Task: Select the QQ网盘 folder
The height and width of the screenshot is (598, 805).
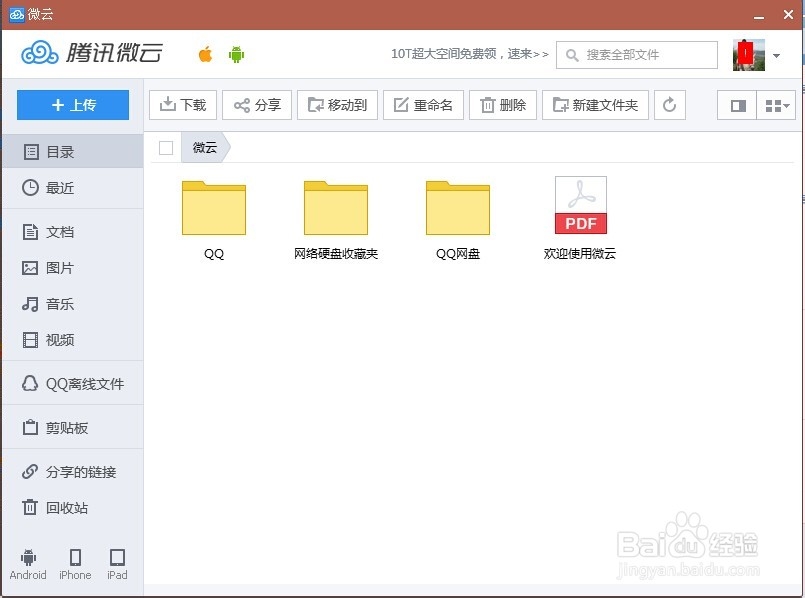Action: click(458, 220)
